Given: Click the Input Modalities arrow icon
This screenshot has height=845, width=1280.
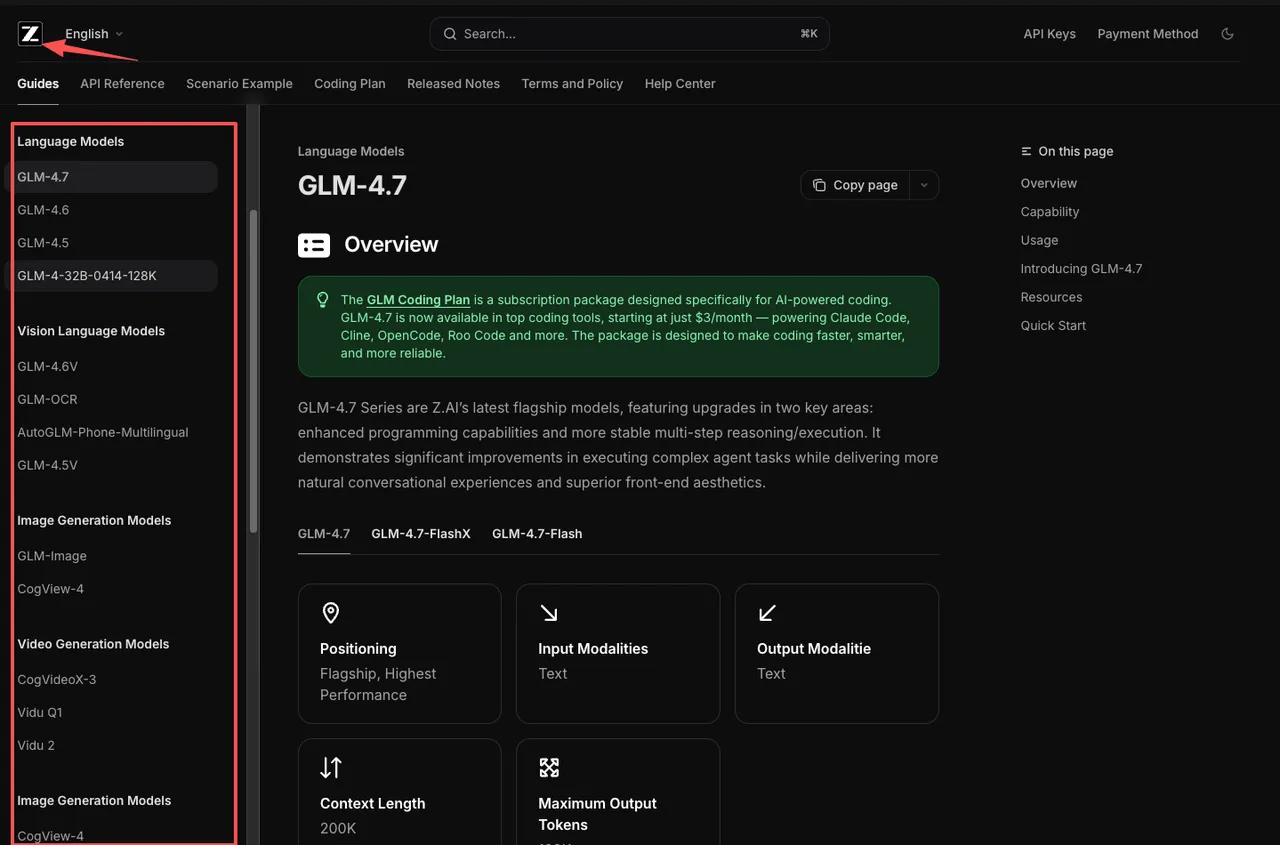Looking at the screenshot, I should (x=549, y=613).
